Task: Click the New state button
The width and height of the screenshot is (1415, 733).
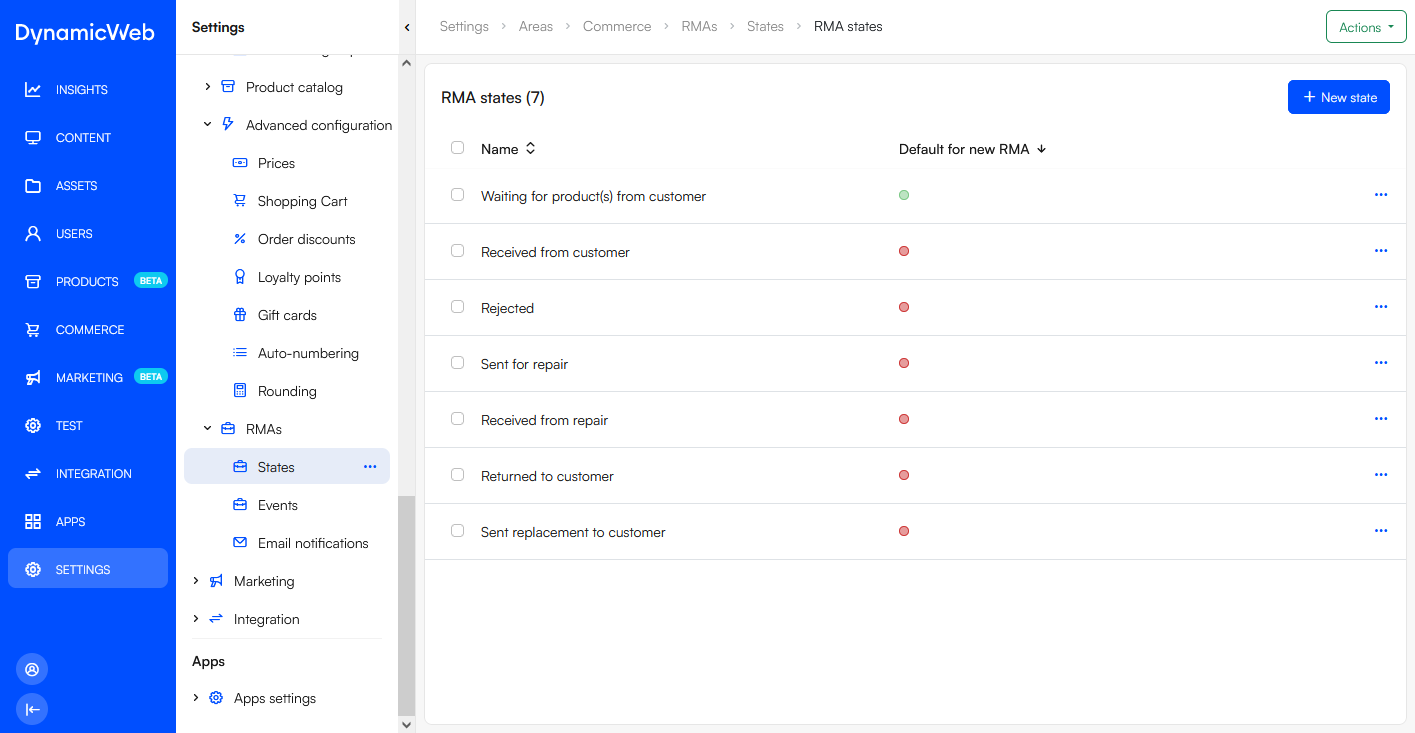Action: [1339, 97]
